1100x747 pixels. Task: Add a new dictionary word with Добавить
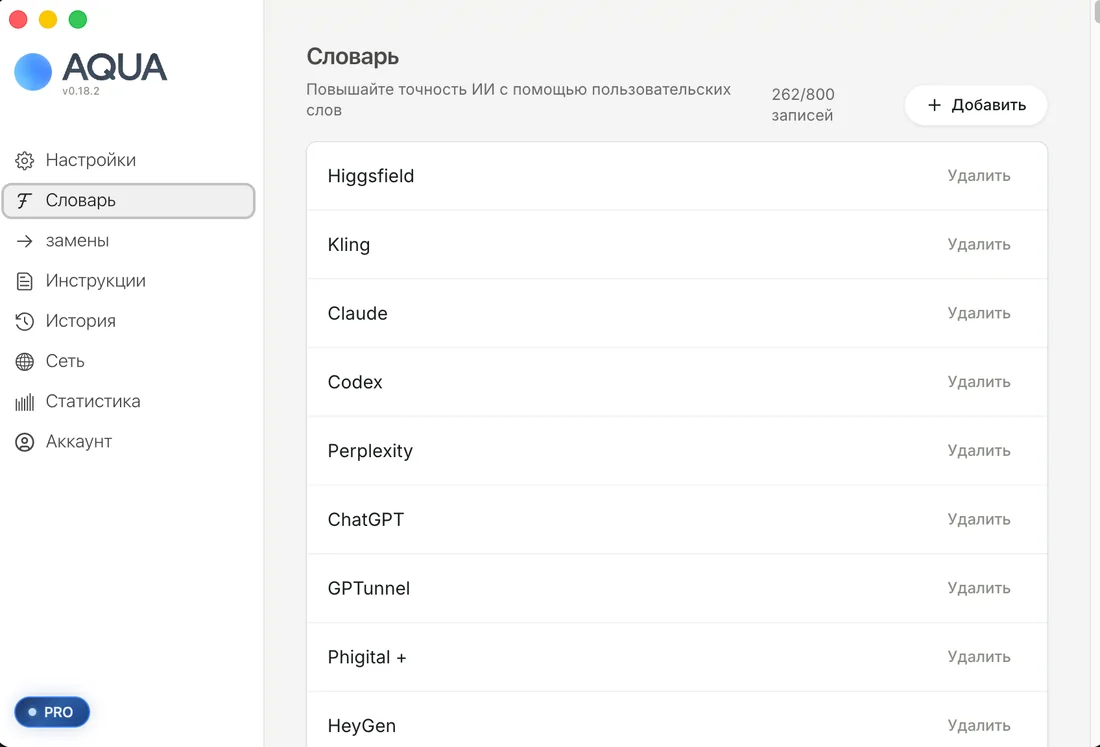(976, 105)
